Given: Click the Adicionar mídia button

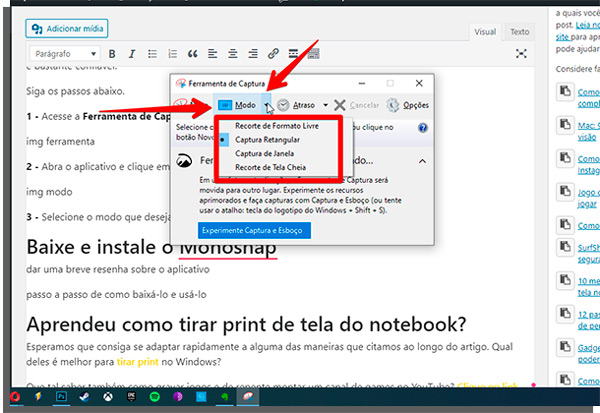Looking at the screenshot, I should pyautogui.click(x=67, y=29).
